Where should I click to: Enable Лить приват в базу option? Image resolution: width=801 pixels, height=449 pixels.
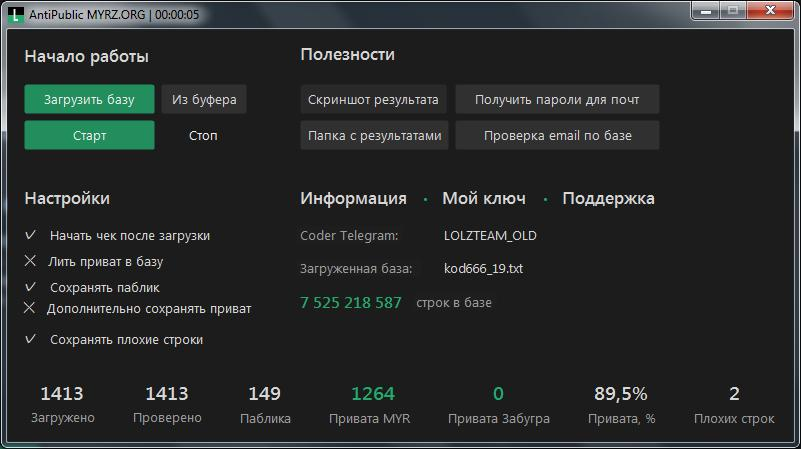[94, 262]
